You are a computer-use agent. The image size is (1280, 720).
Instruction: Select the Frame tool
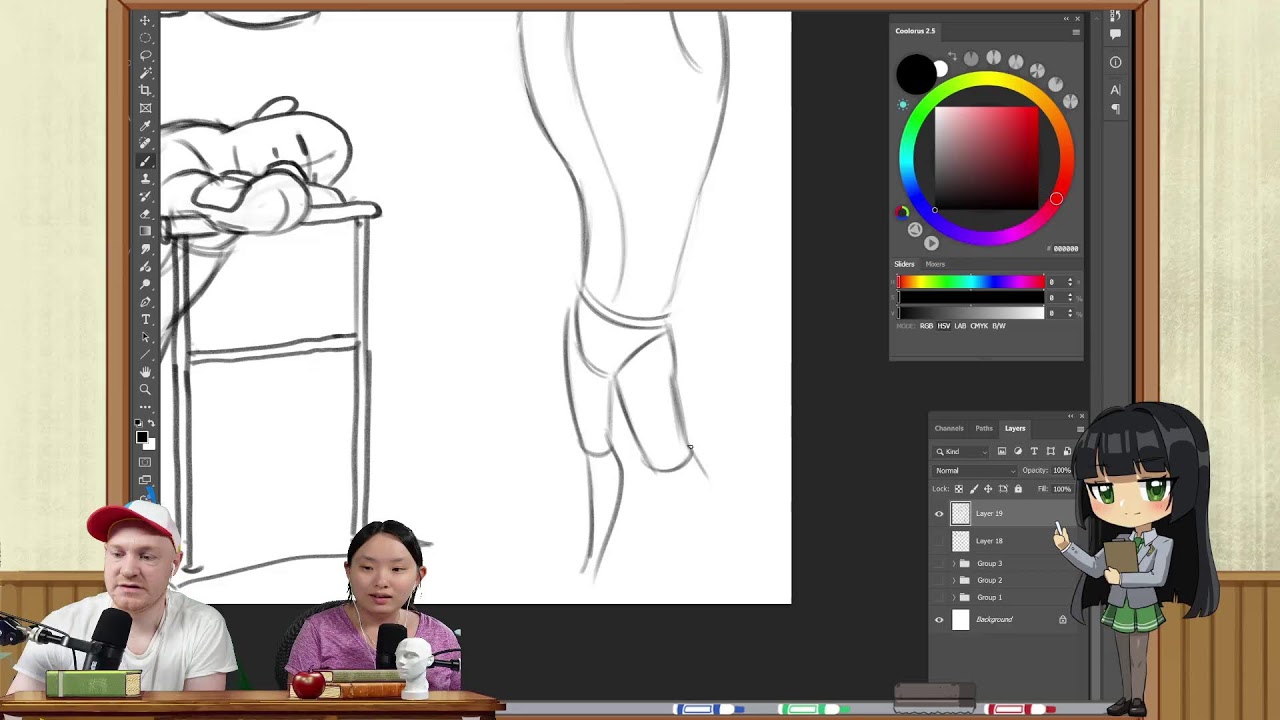pos(145,108)
